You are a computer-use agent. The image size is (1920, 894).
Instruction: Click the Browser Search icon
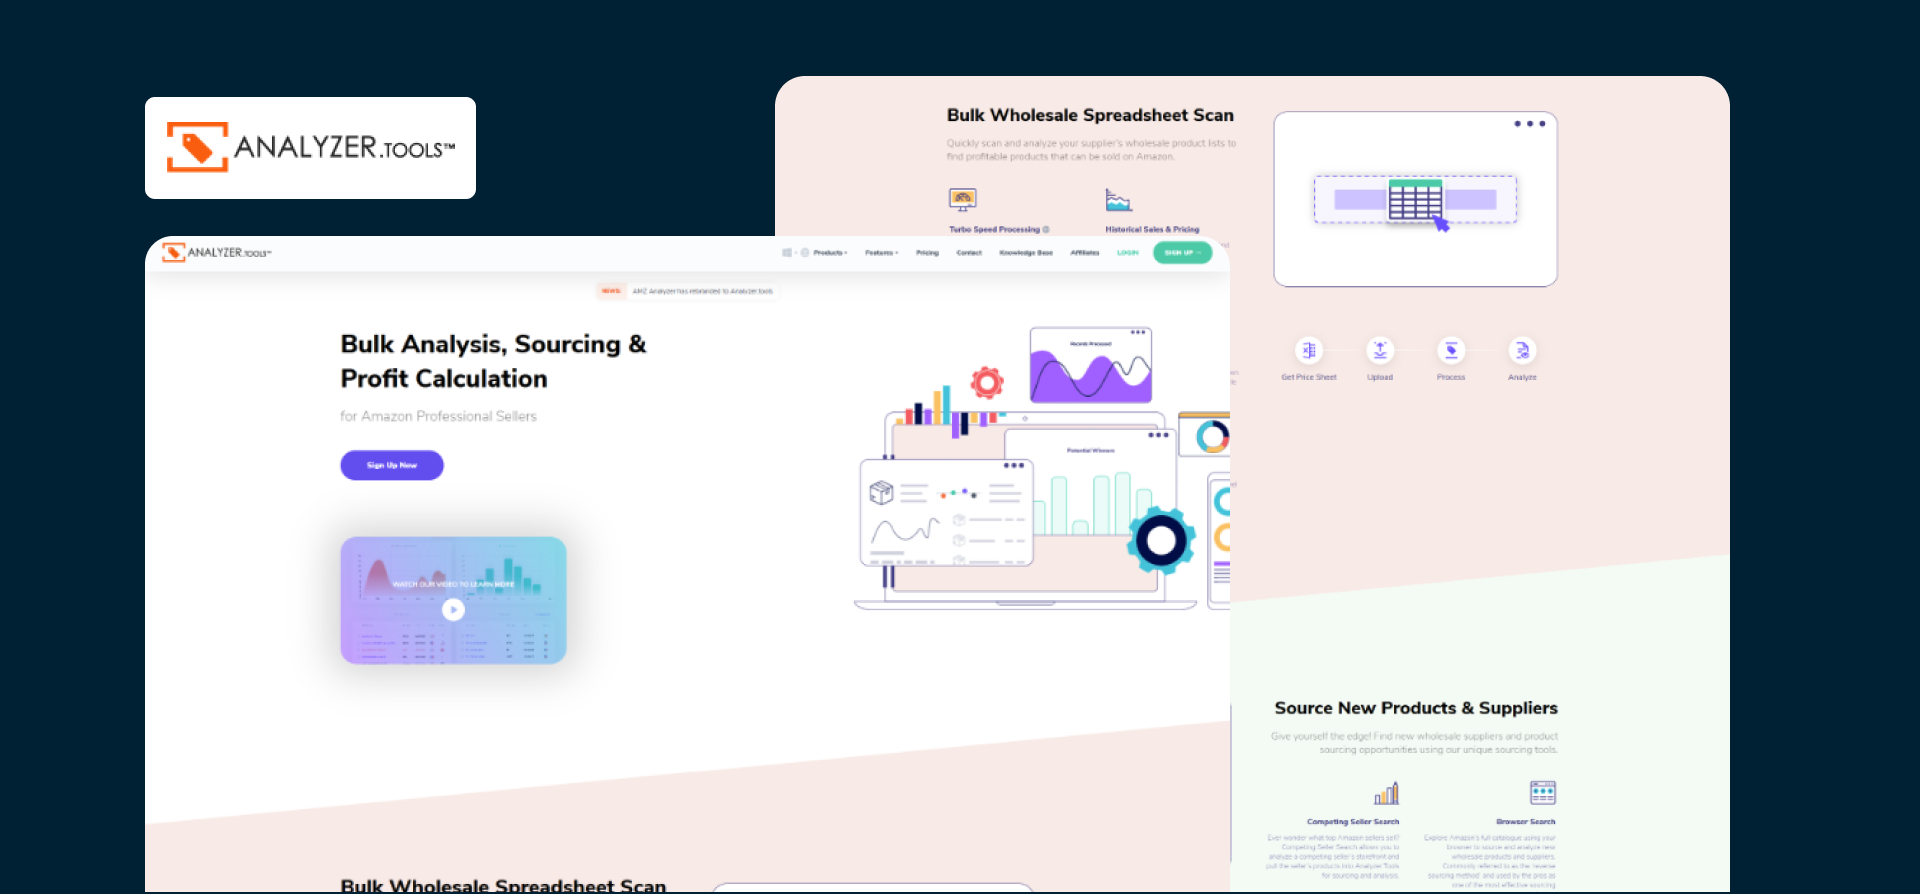click(1543, 793)
